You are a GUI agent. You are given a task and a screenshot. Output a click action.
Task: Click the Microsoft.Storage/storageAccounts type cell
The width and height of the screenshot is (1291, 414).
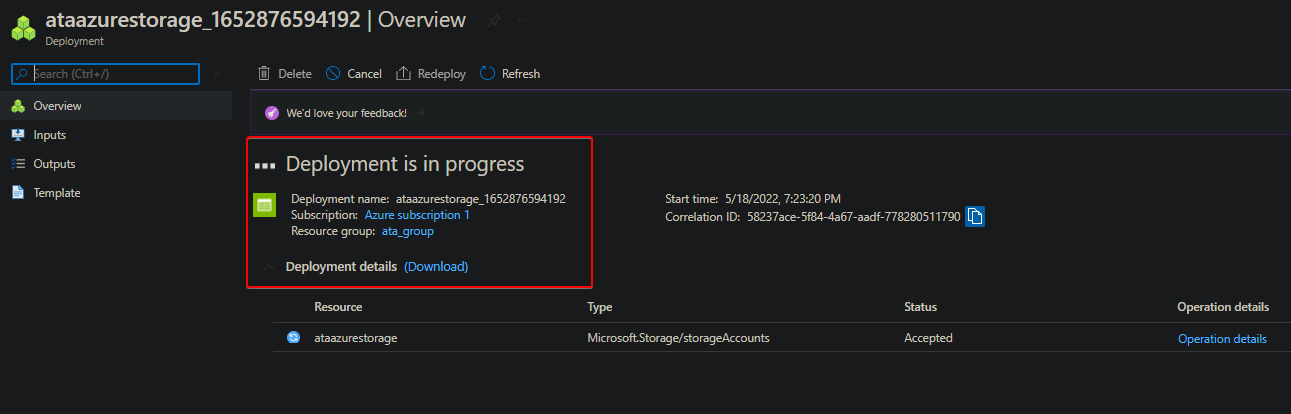(x=678, y=338)
